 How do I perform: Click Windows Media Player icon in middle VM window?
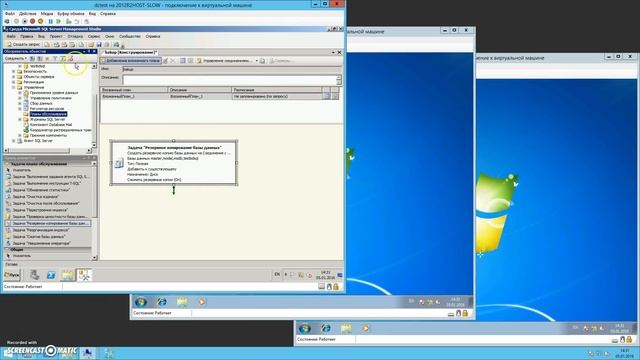click(202, 302)
